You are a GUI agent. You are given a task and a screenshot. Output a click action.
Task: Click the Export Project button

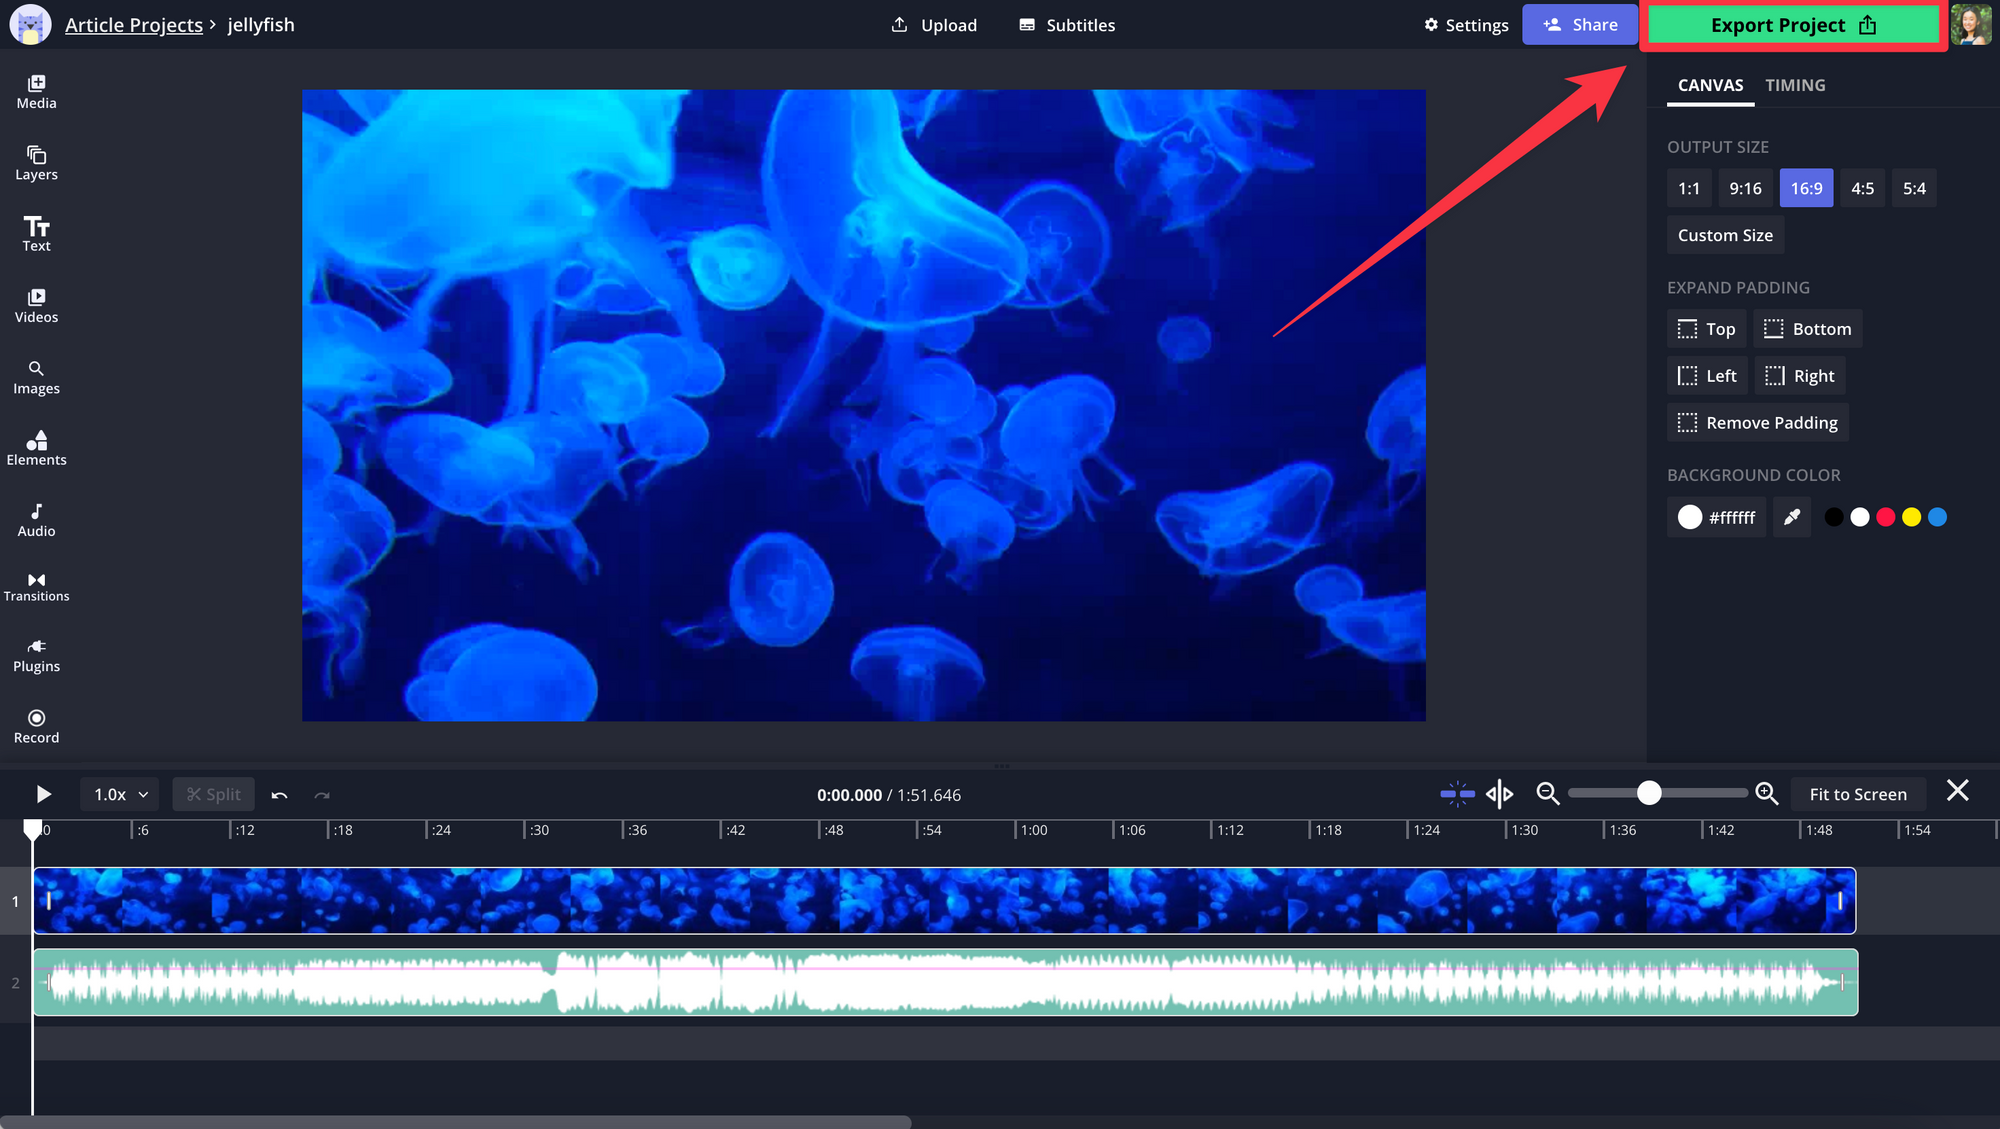[1793, 25]
